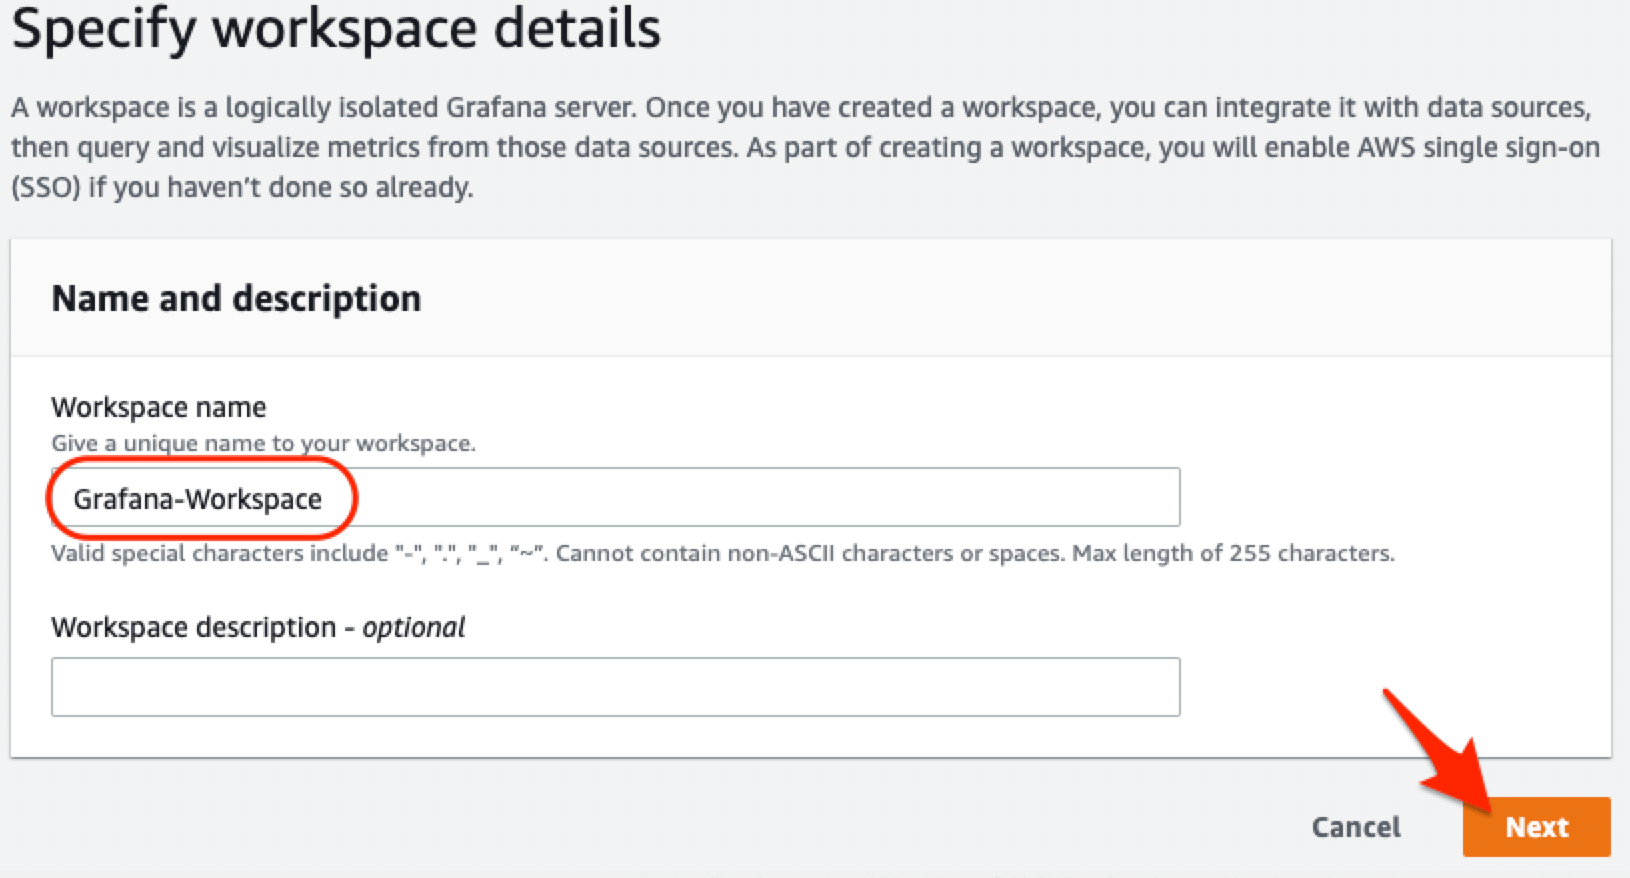This screenshot has width=1630, height=878.
Task: Click the Grafana-Workspace text in the name field
Action: pyautogui.click(x=198, y=499)
